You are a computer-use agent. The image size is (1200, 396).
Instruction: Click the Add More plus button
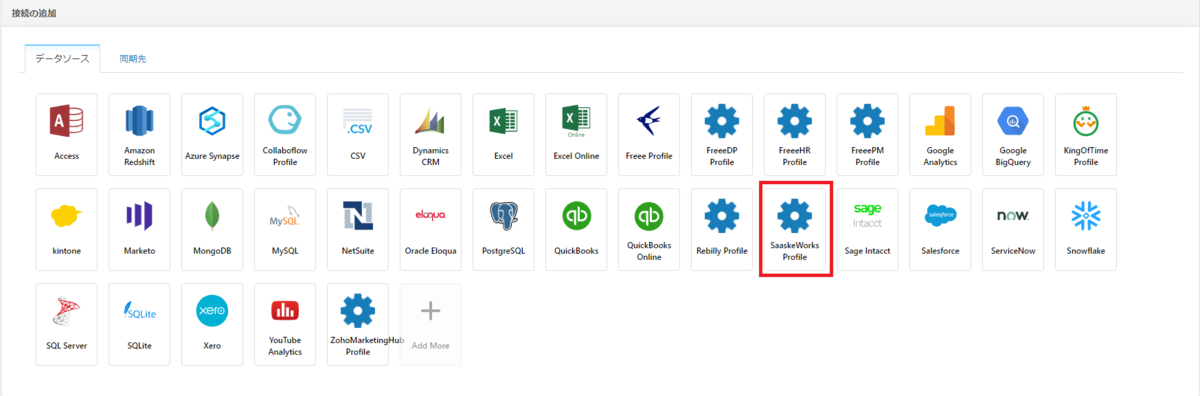point(431,324)
